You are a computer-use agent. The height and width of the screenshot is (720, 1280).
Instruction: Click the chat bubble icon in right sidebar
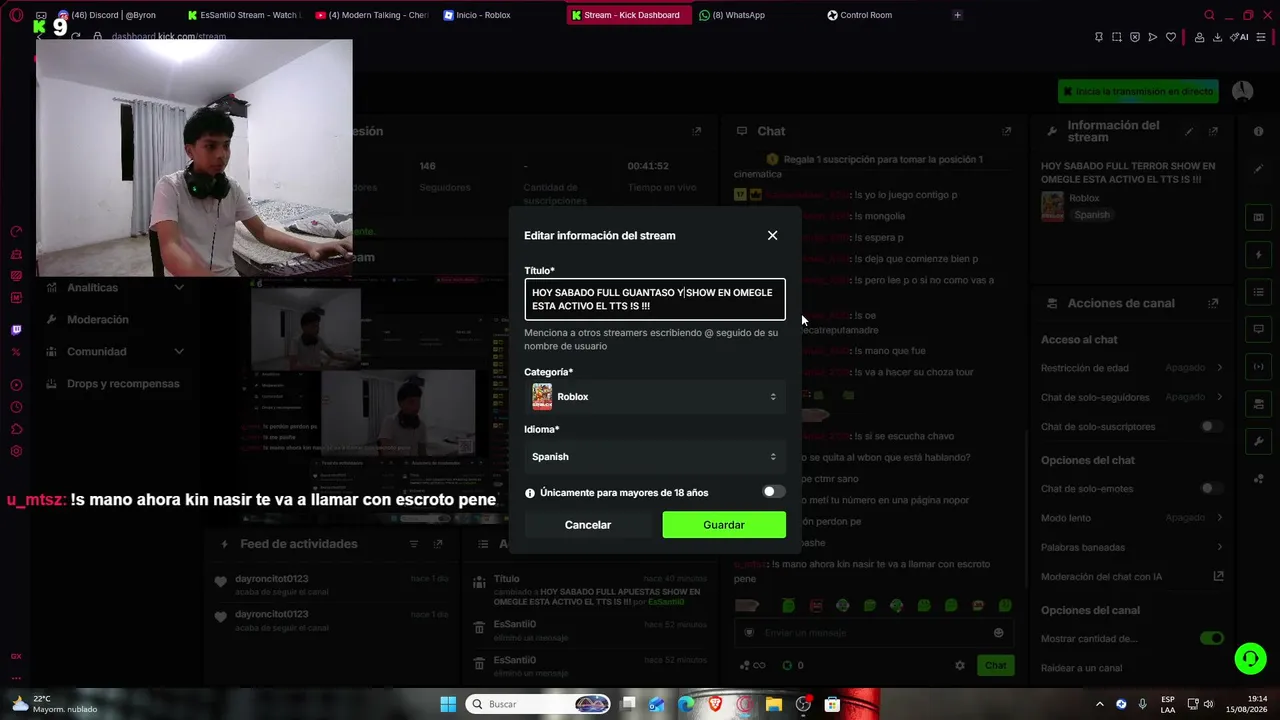(1259, 329)
